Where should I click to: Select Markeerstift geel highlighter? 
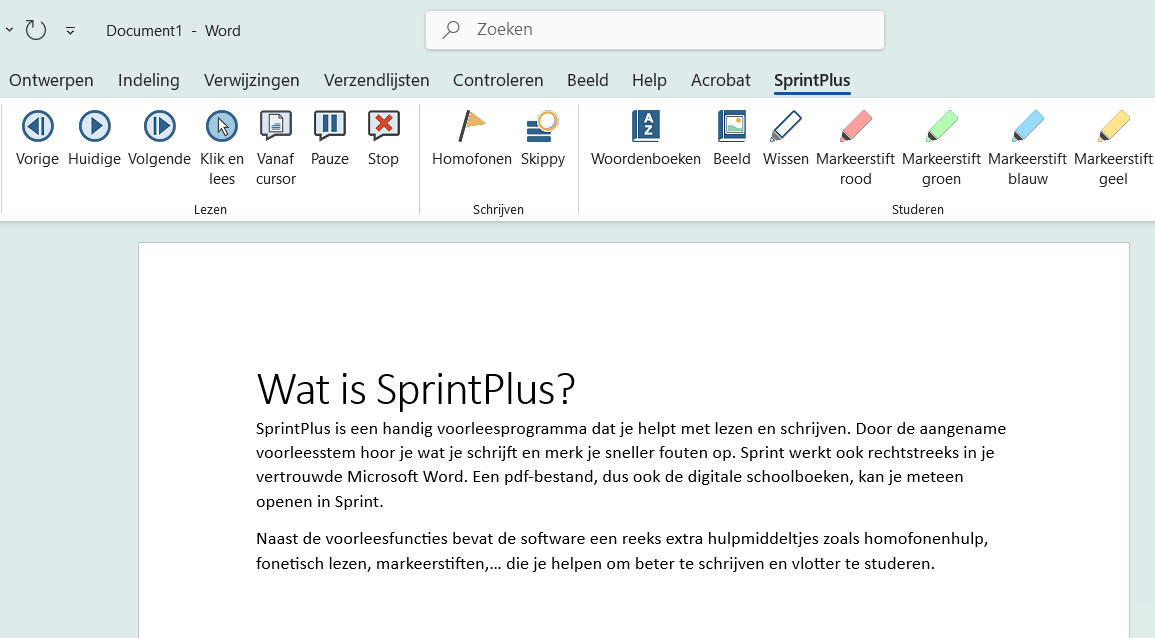pos(1113,140)
